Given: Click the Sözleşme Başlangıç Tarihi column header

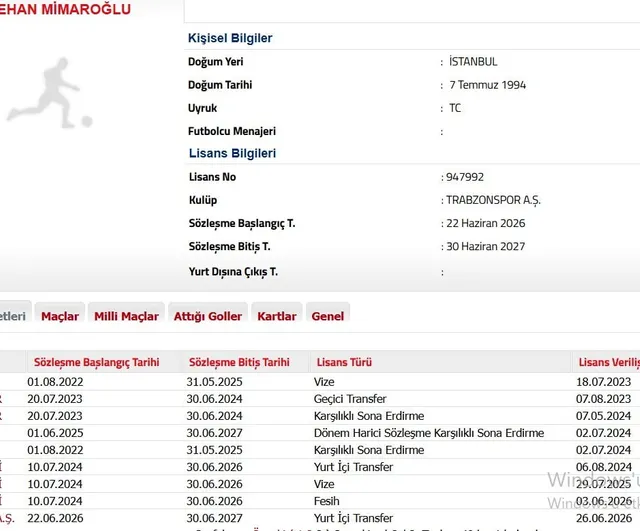Looking at the screenshot, I should pos(97,362).
